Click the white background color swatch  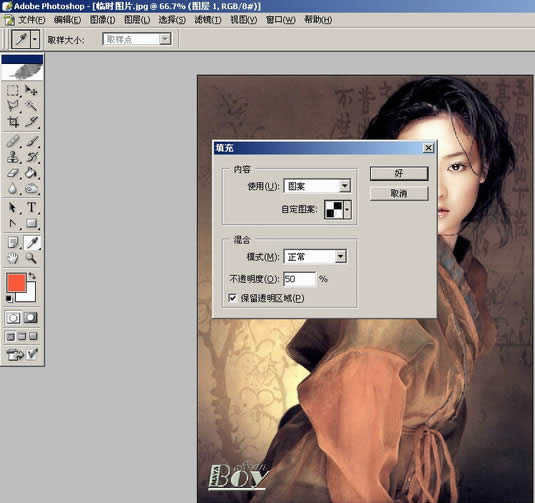(x=29, y=296)
